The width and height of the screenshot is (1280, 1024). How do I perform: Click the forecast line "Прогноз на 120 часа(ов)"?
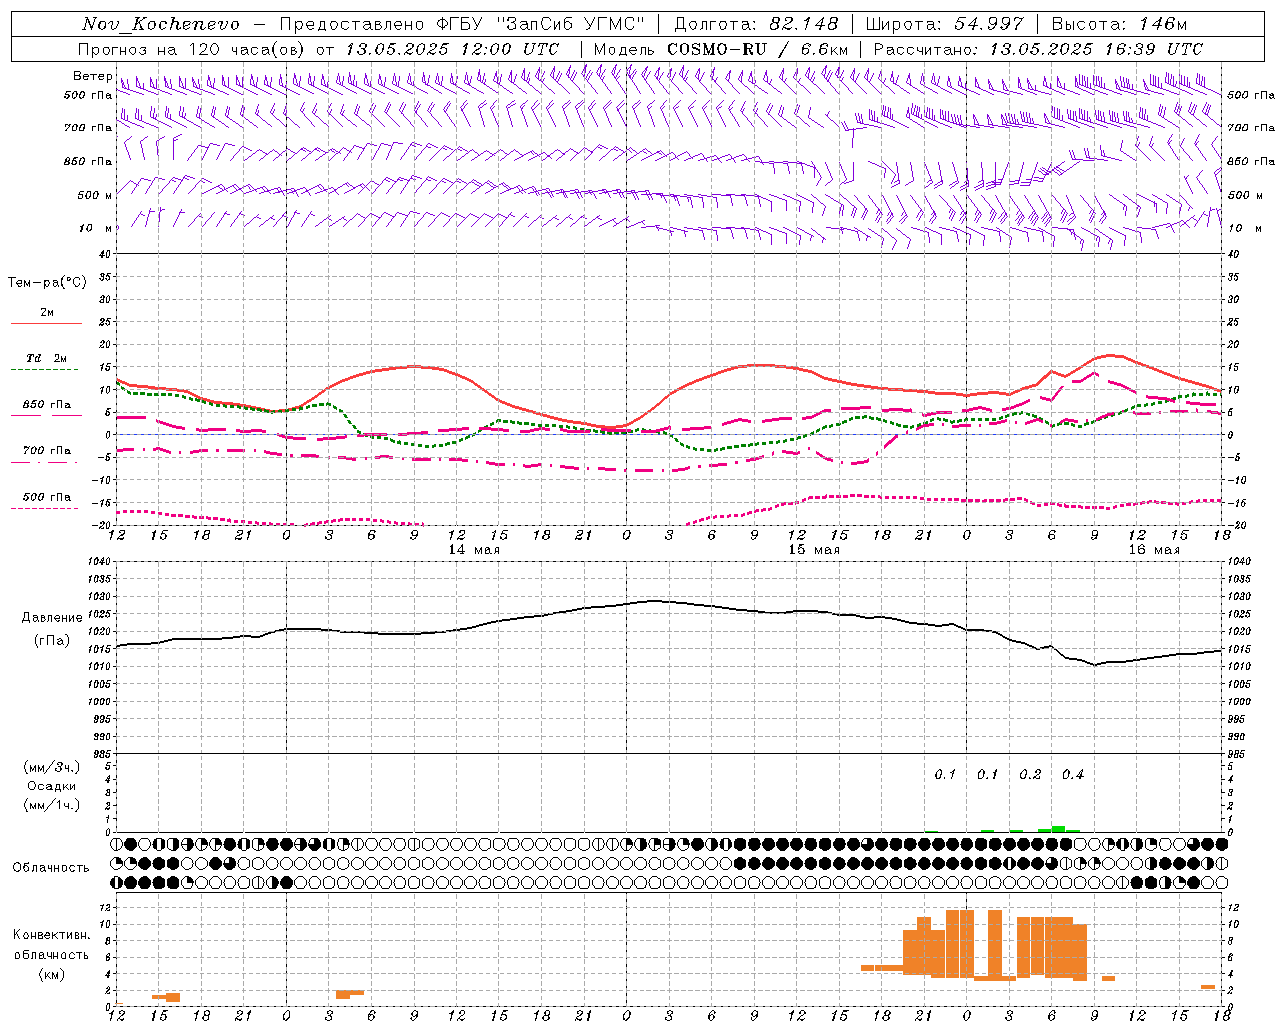pos(192,49)
